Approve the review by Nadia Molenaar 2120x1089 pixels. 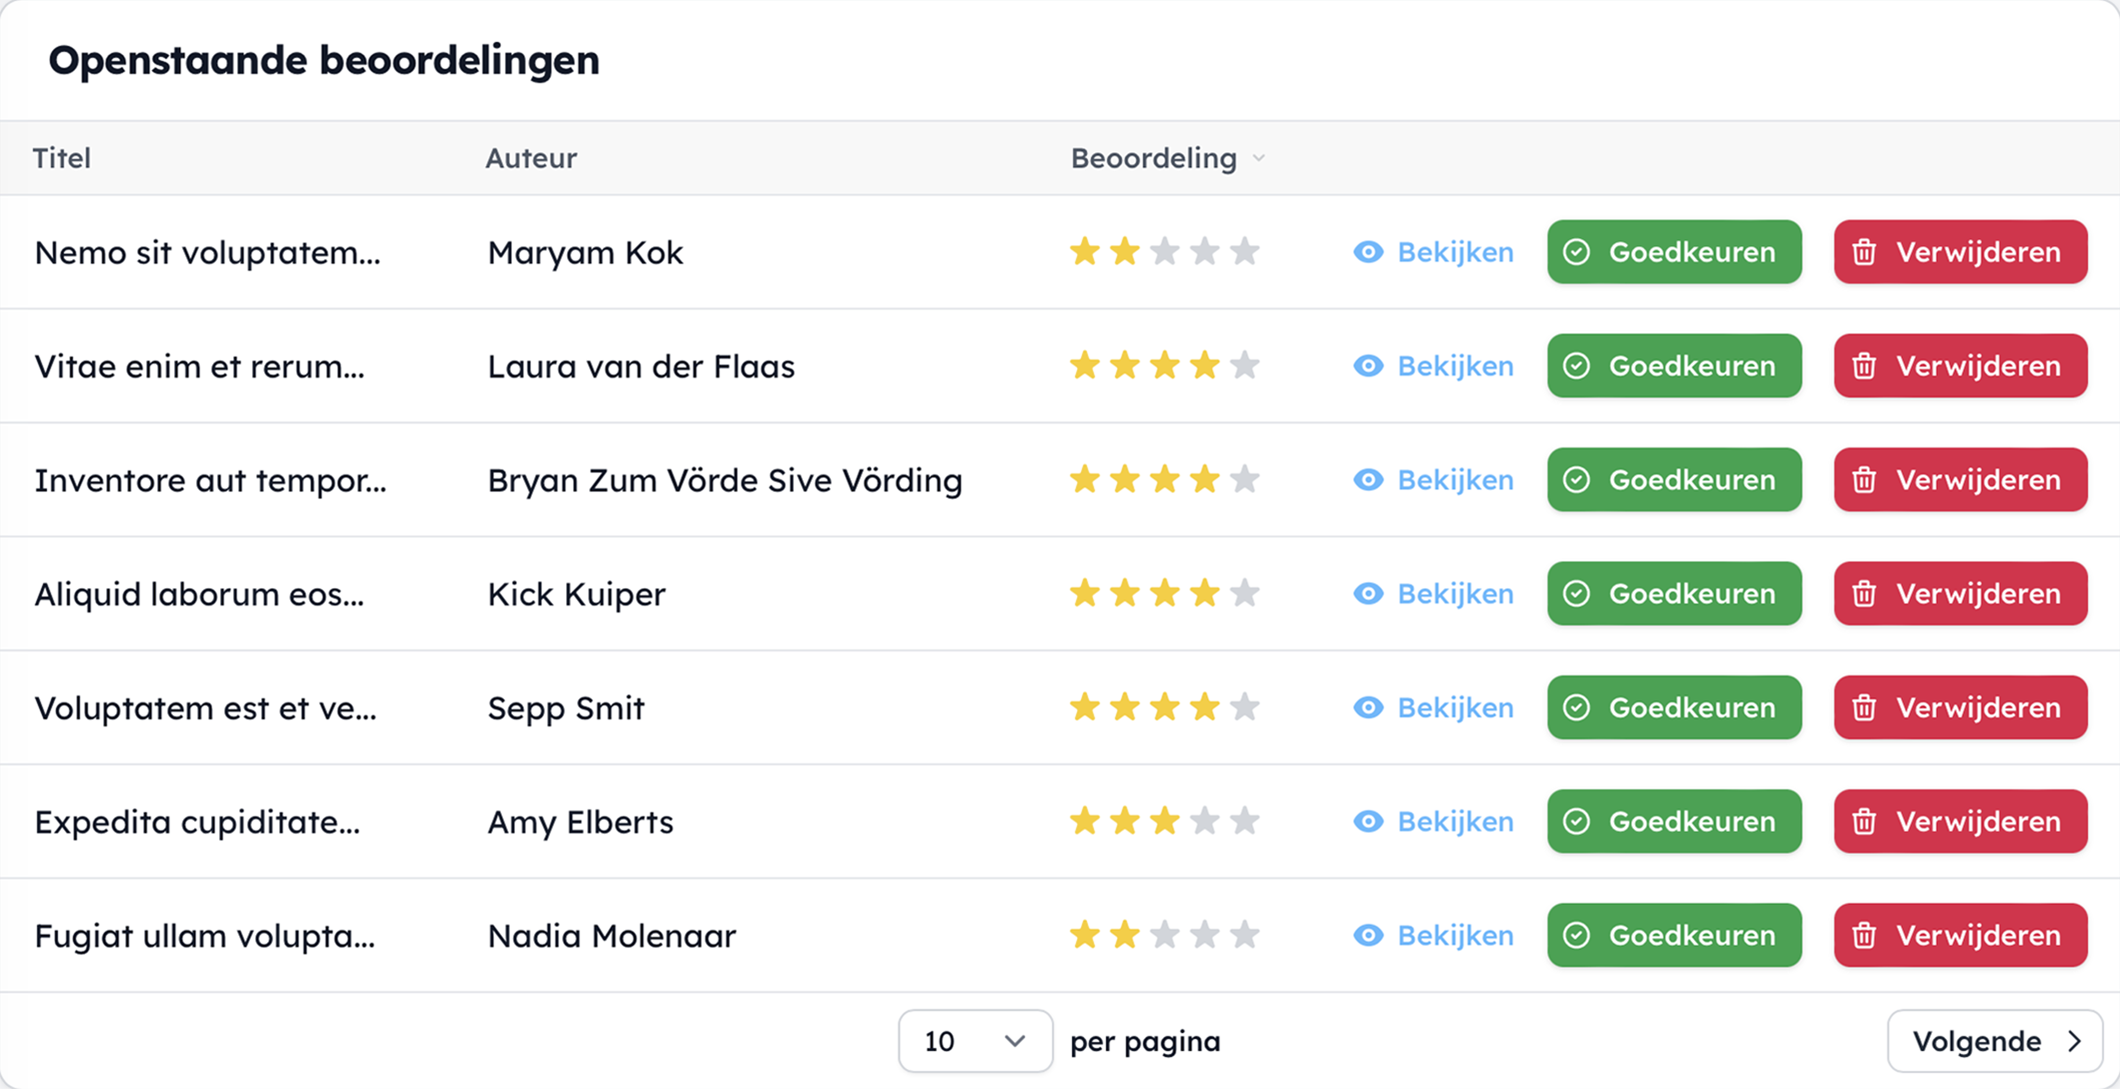point(1674,936)
